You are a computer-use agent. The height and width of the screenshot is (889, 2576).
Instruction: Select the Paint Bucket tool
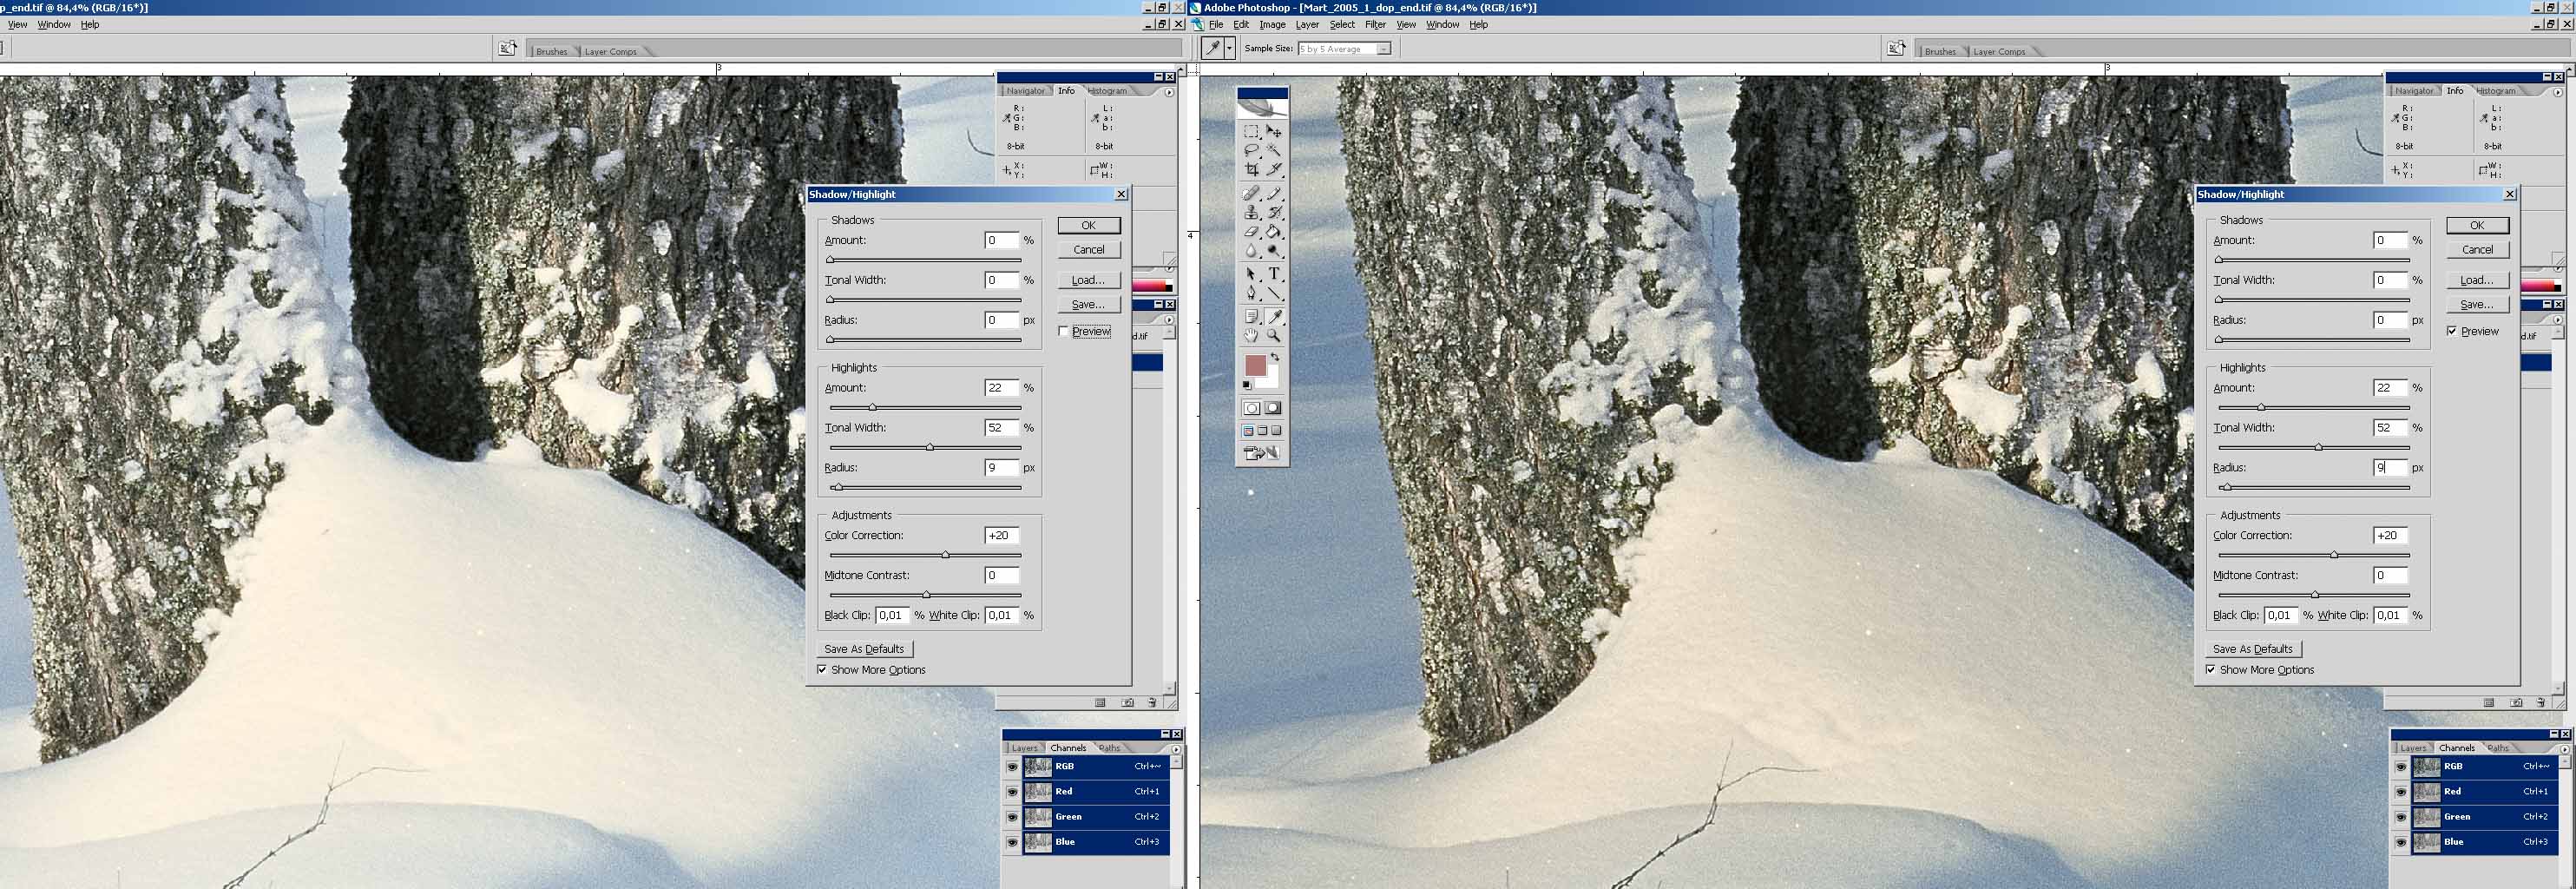pos(1274,231)
